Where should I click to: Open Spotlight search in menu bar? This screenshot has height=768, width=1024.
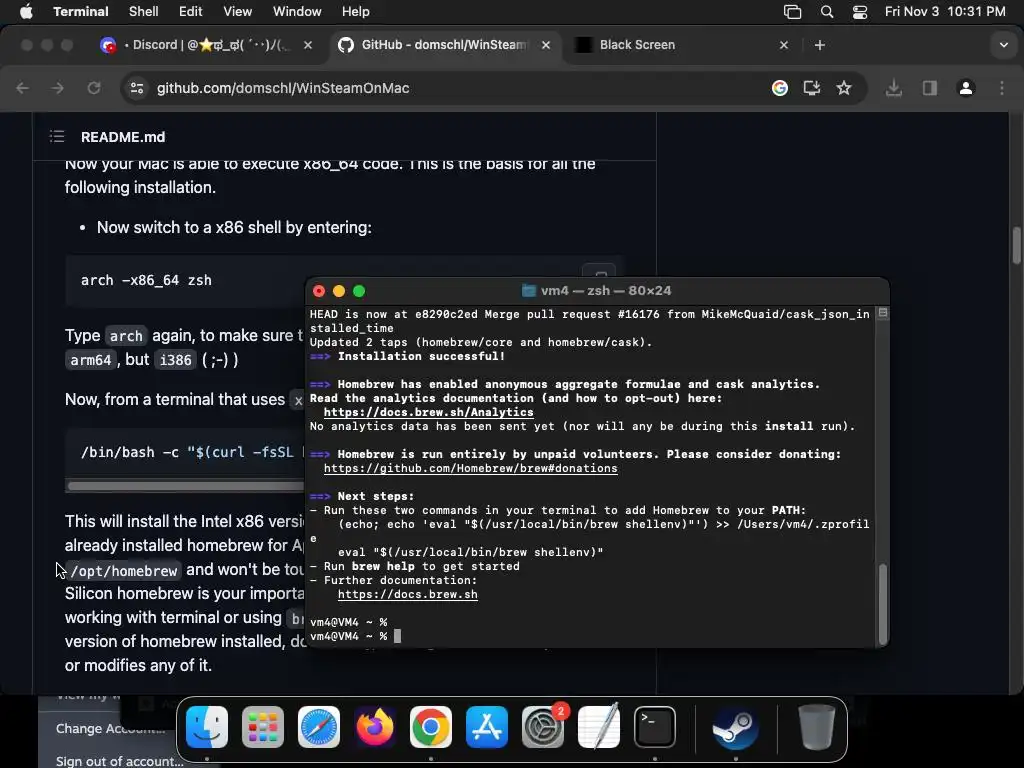[x=827, y=12]
